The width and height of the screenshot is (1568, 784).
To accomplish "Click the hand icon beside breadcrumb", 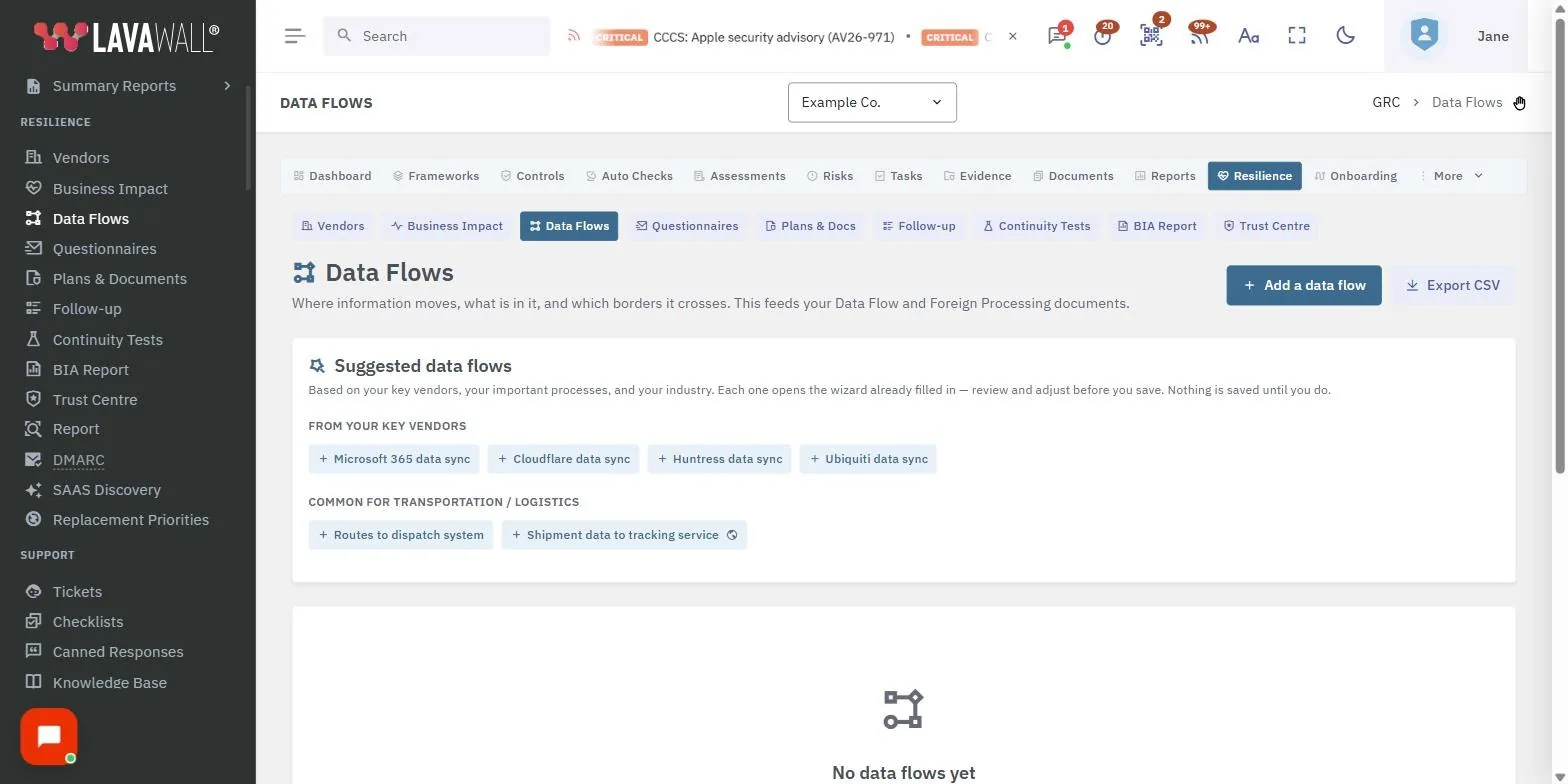I will point(1519,102).
